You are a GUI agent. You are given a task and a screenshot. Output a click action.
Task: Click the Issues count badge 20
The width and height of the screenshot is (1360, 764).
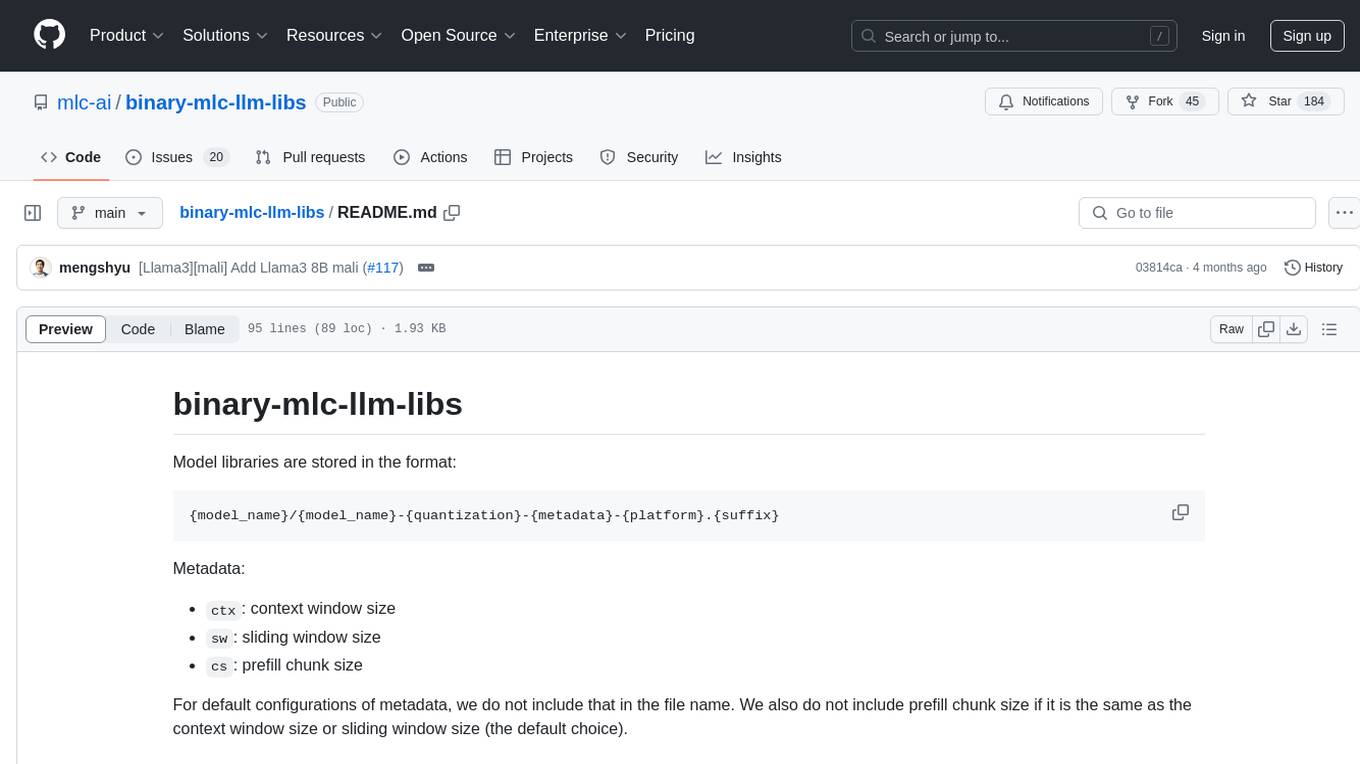[216, 157]
